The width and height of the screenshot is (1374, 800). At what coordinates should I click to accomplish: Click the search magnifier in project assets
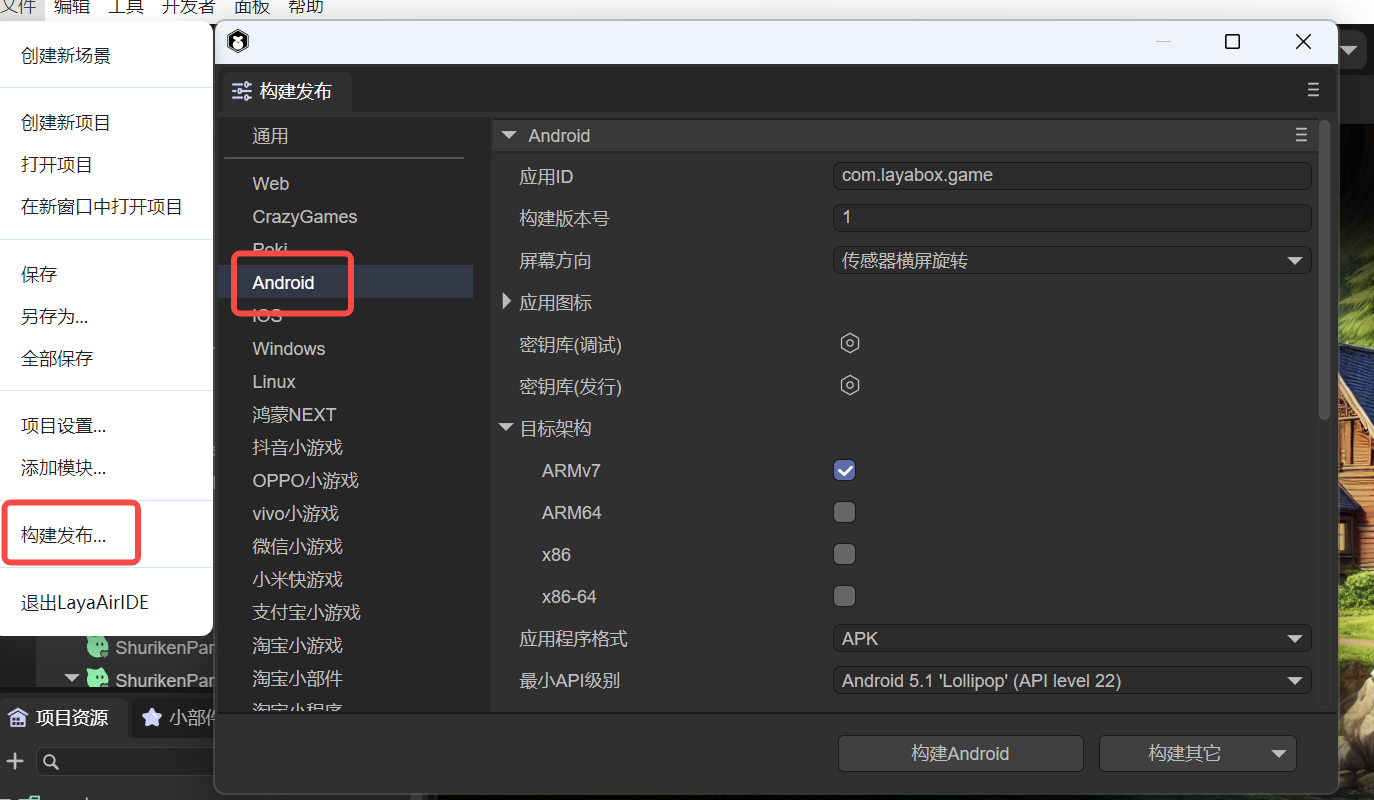point(51,762)
